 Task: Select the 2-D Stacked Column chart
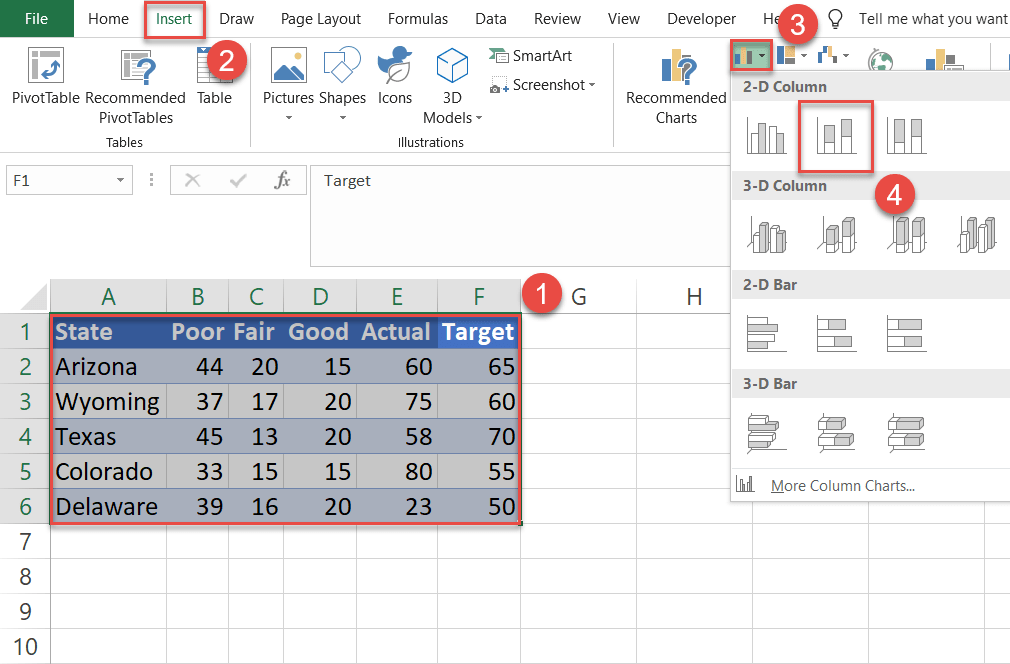tap(836, 135)
